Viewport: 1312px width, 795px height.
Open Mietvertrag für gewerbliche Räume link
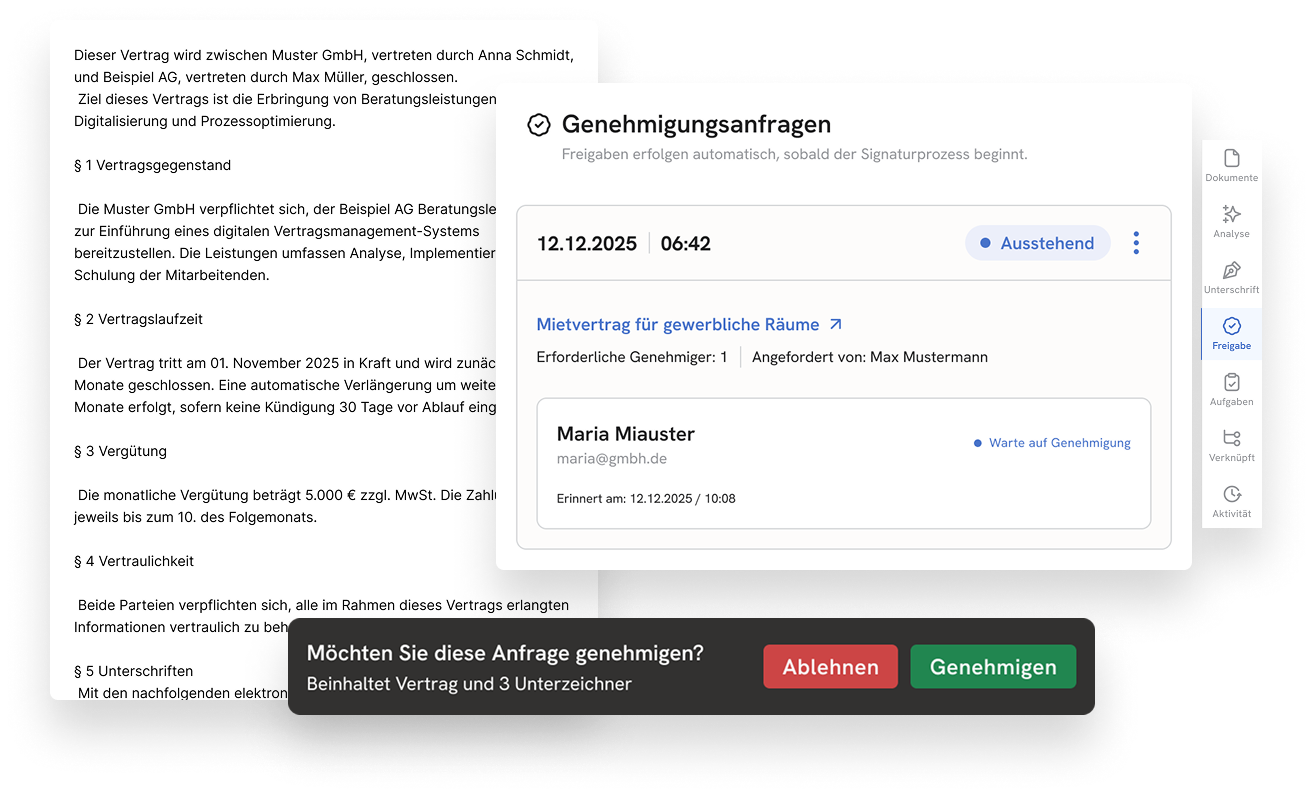[678, 324]
